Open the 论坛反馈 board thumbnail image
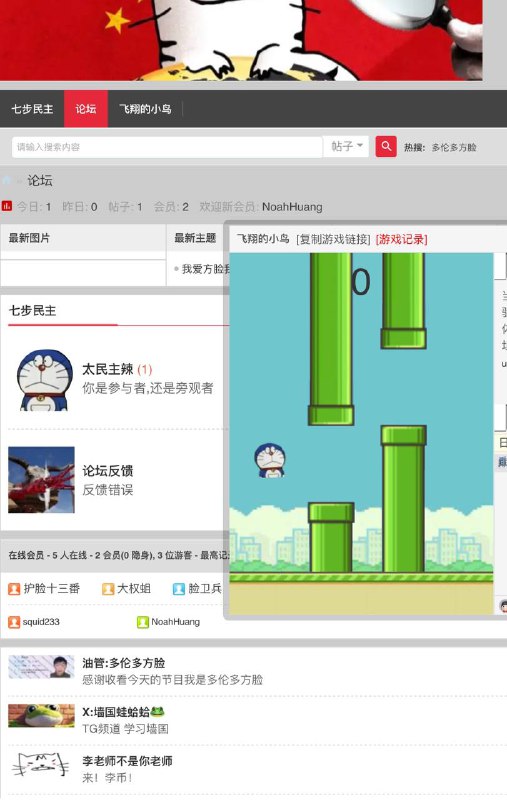The height and width of the screenshot is (800, 507). click(41, 480)
